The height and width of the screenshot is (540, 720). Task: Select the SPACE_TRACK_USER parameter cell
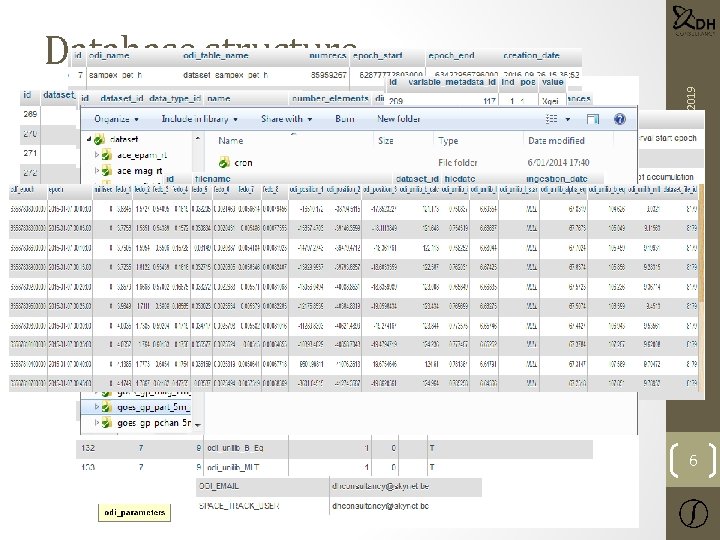click(239, 506)
